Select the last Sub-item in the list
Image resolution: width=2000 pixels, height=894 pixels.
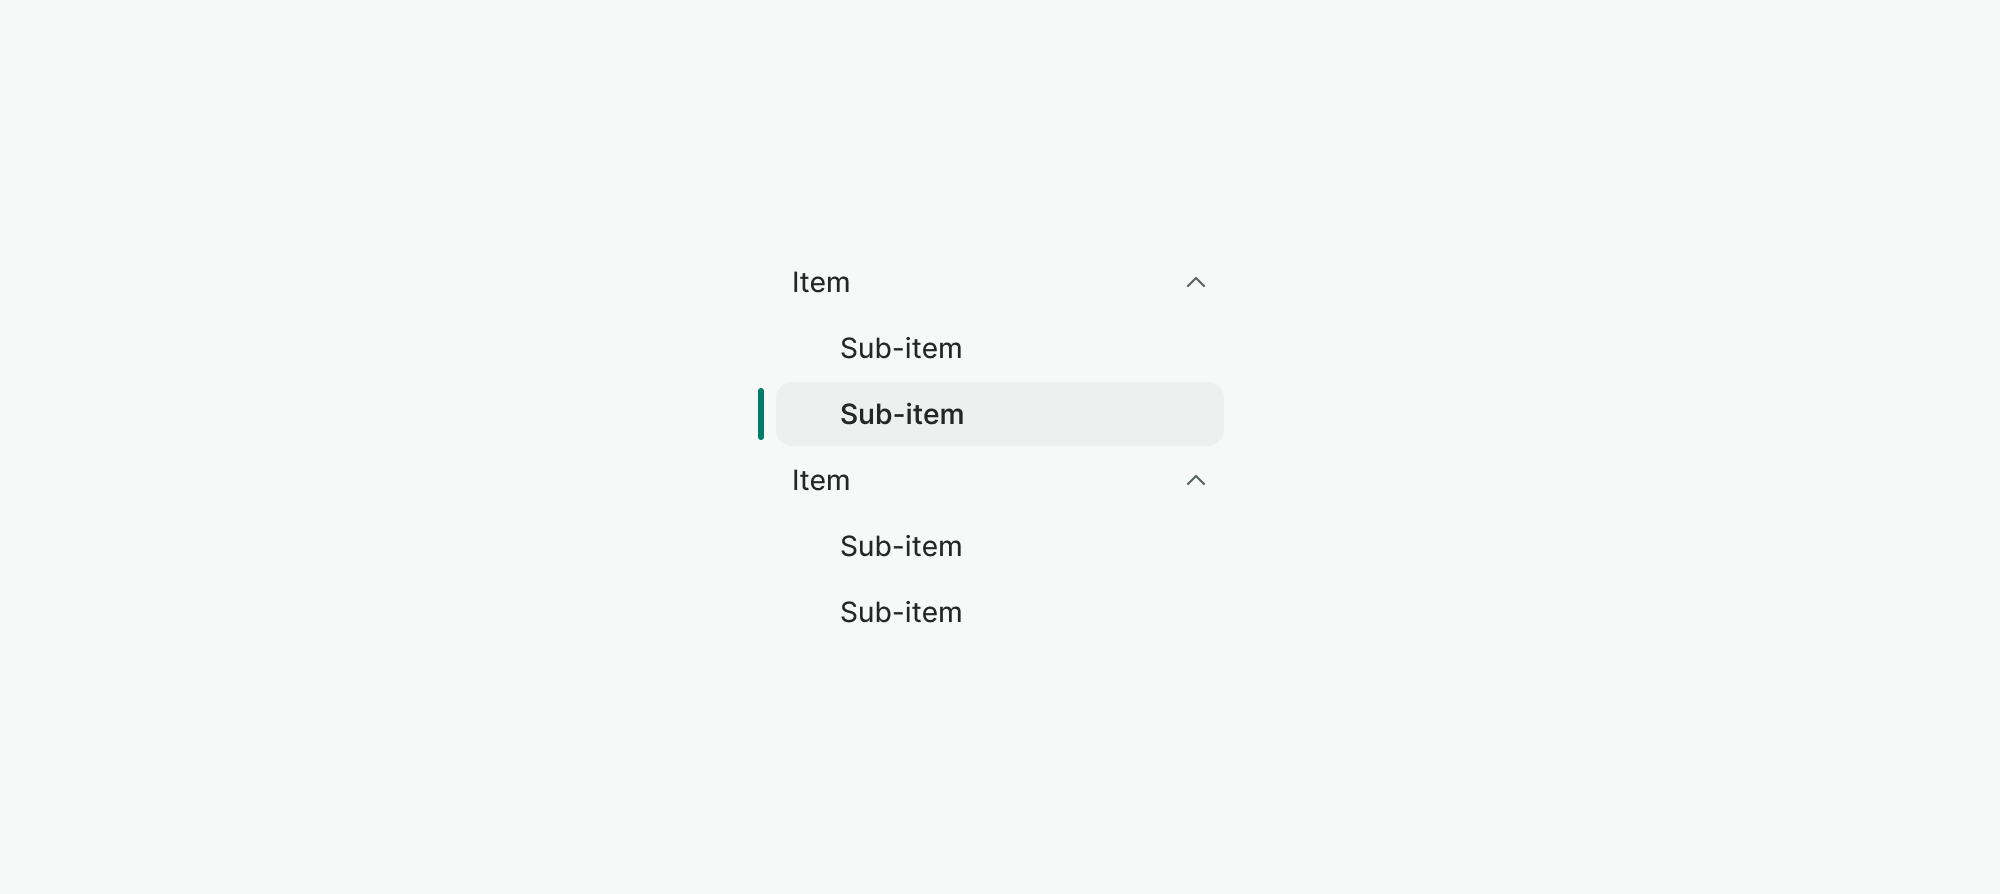900,612
